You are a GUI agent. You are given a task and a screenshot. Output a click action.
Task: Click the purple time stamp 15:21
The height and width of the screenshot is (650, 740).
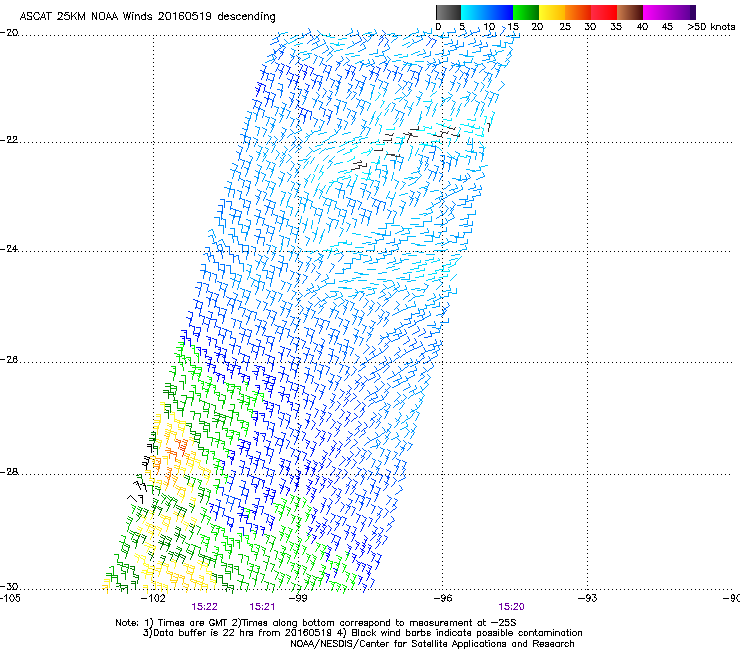click(x=262, y=607)
